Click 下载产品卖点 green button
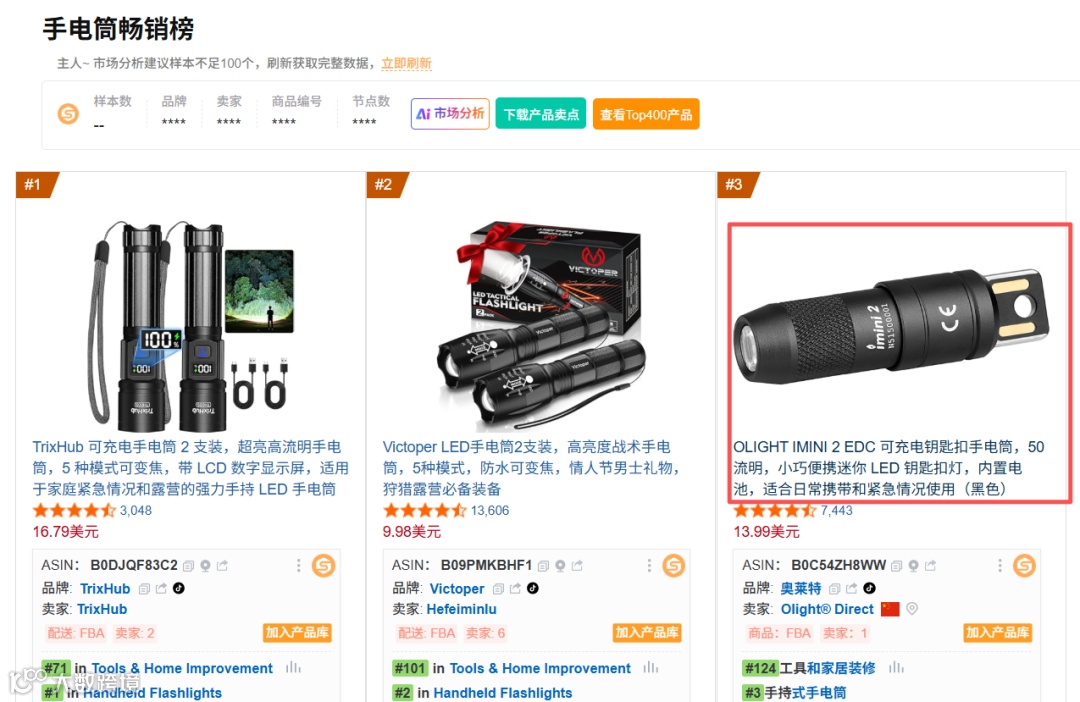 541,114
